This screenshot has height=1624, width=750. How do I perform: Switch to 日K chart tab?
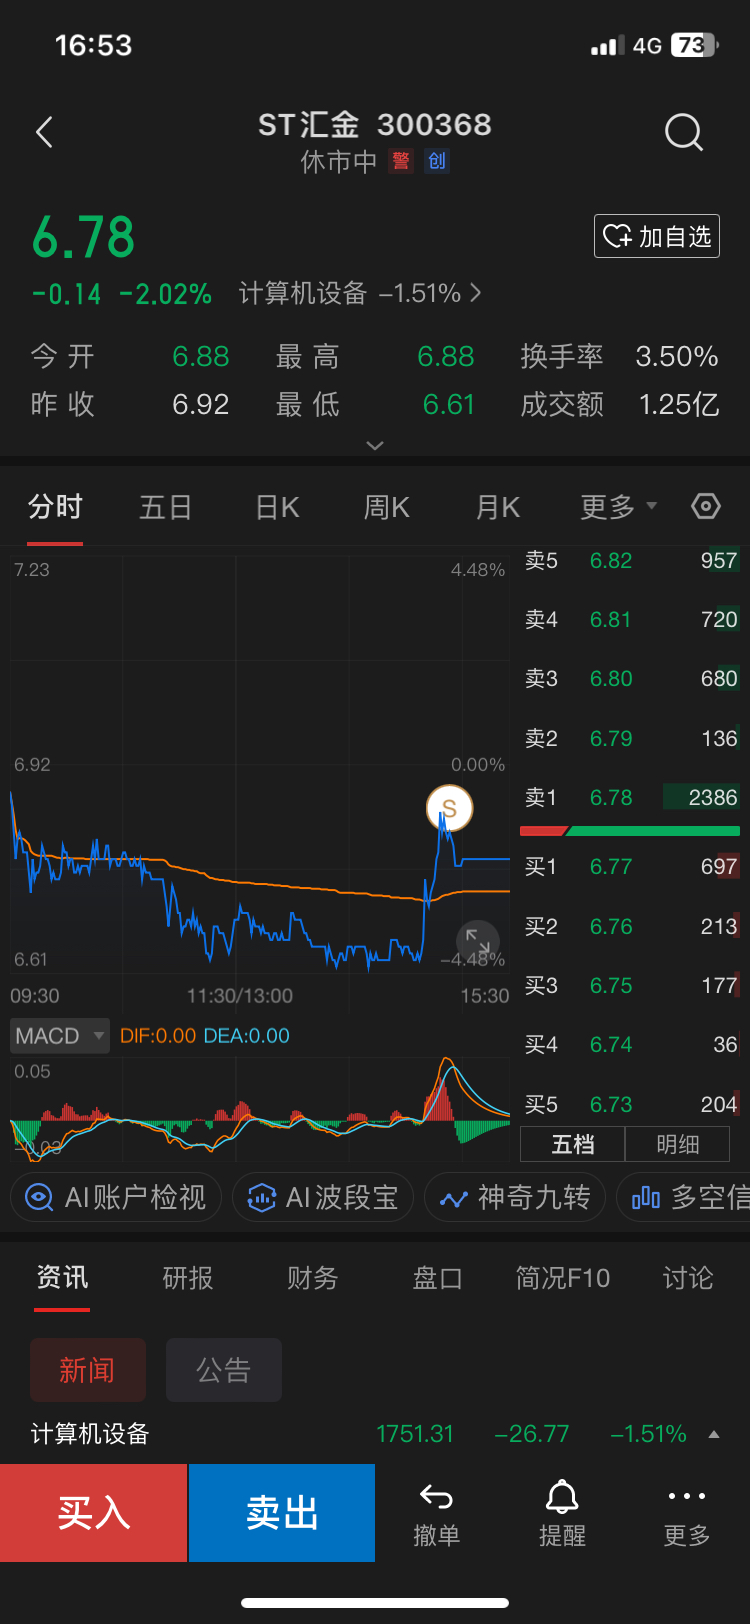click(x=277, y=507)
